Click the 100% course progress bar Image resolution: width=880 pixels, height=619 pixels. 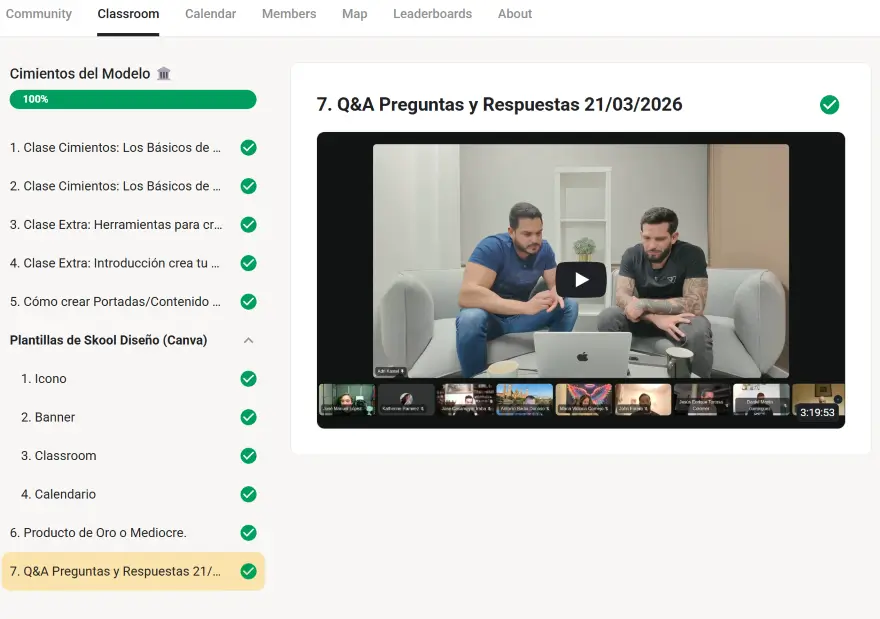click(x=133, y=99)
